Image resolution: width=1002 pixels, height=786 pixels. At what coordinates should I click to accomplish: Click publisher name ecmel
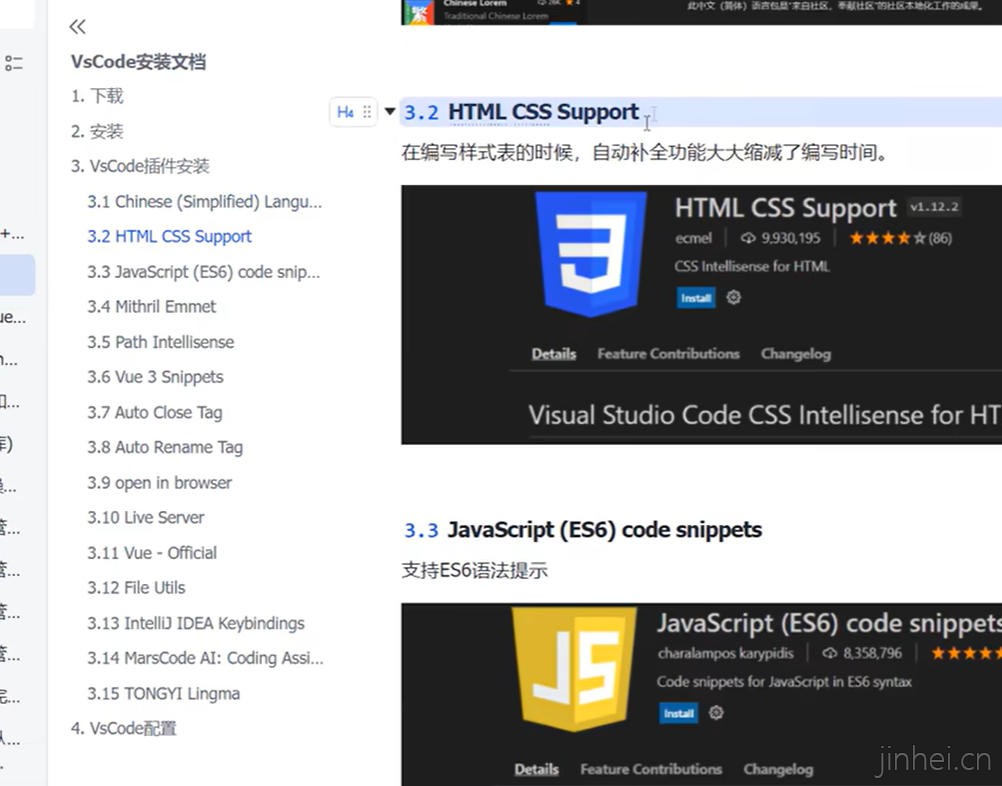click(x=693, y=238)
